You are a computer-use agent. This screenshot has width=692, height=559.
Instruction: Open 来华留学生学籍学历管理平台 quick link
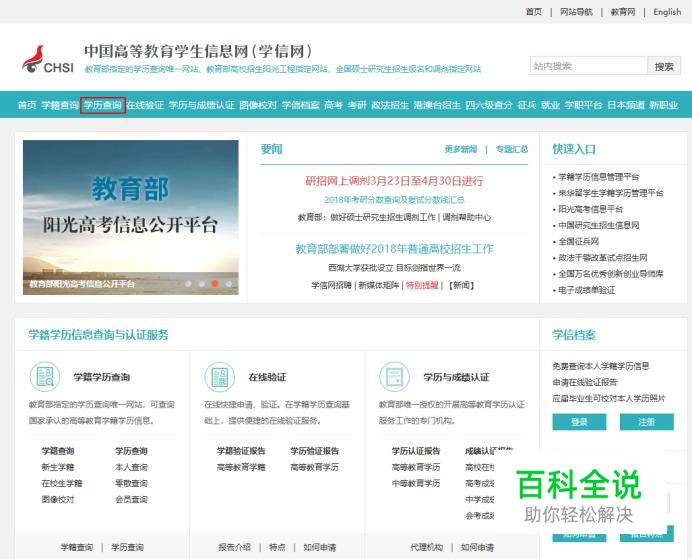(611, 193)
